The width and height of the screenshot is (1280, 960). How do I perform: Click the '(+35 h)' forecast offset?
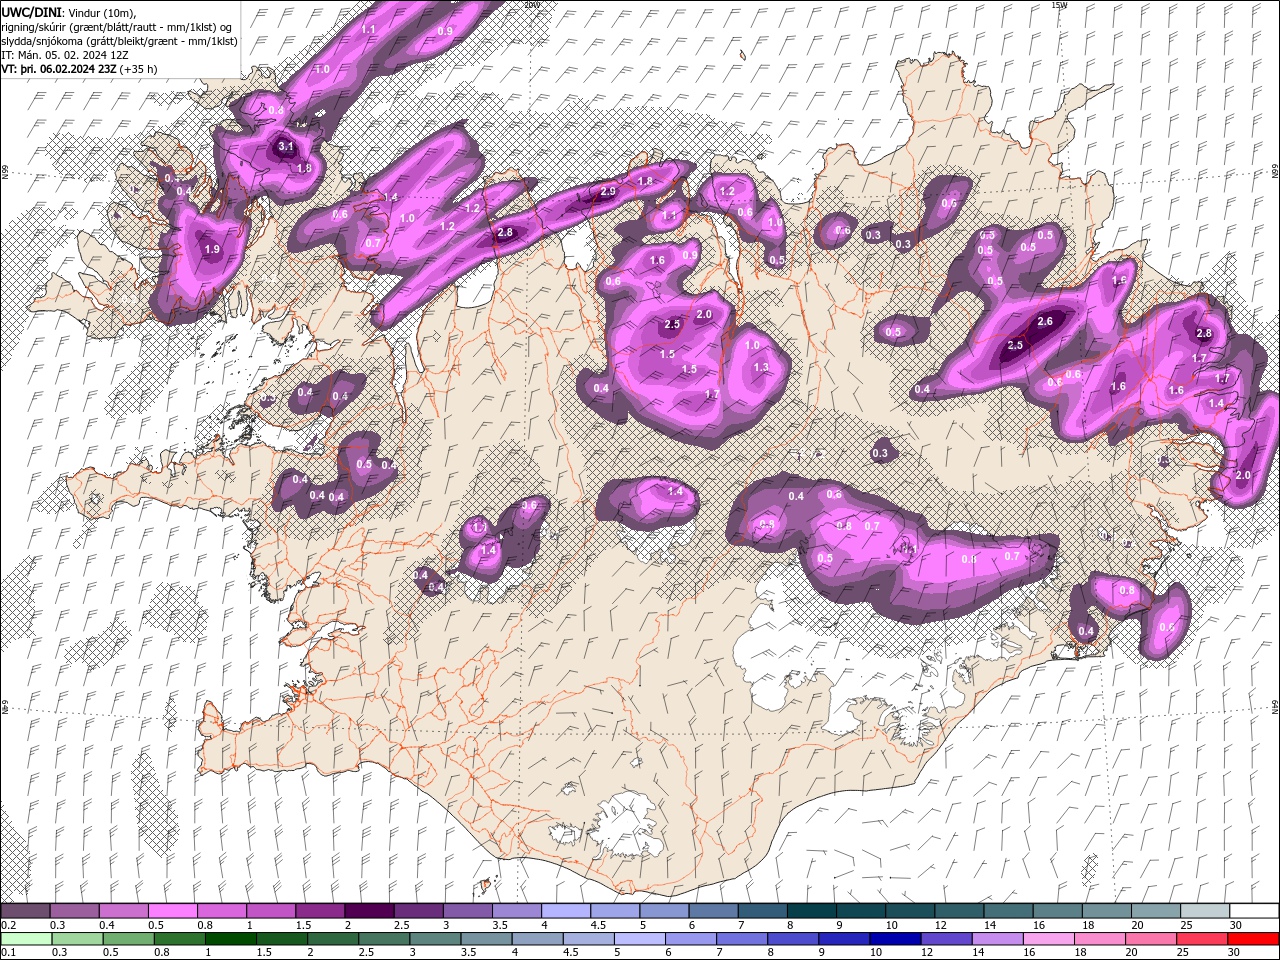pyautogui.click(x=139, y=69)
